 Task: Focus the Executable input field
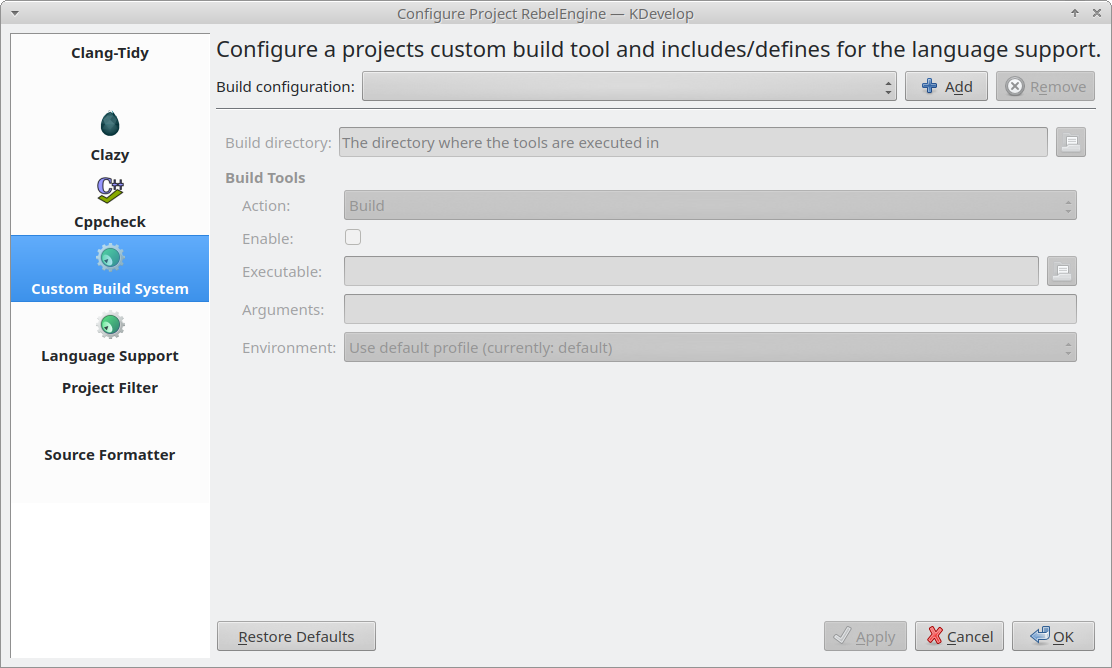(691, 272)
